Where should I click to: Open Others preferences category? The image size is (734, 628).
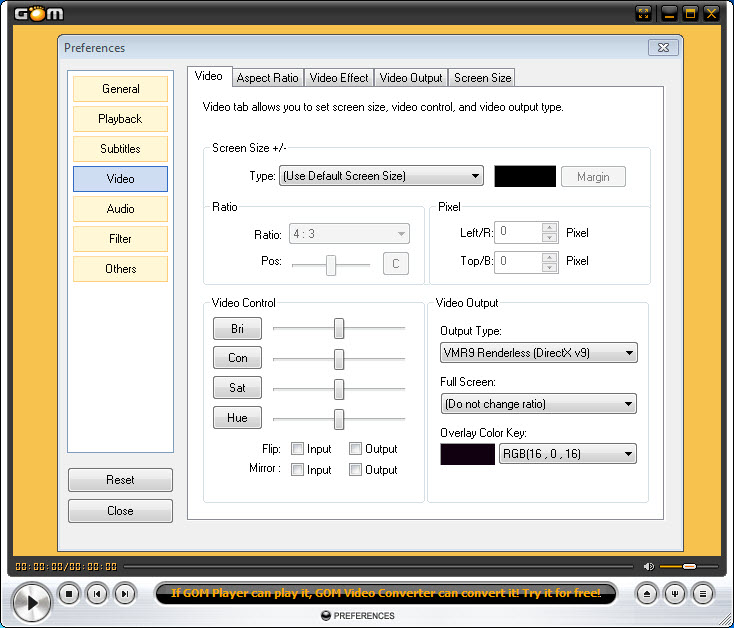tap(120, 269)
